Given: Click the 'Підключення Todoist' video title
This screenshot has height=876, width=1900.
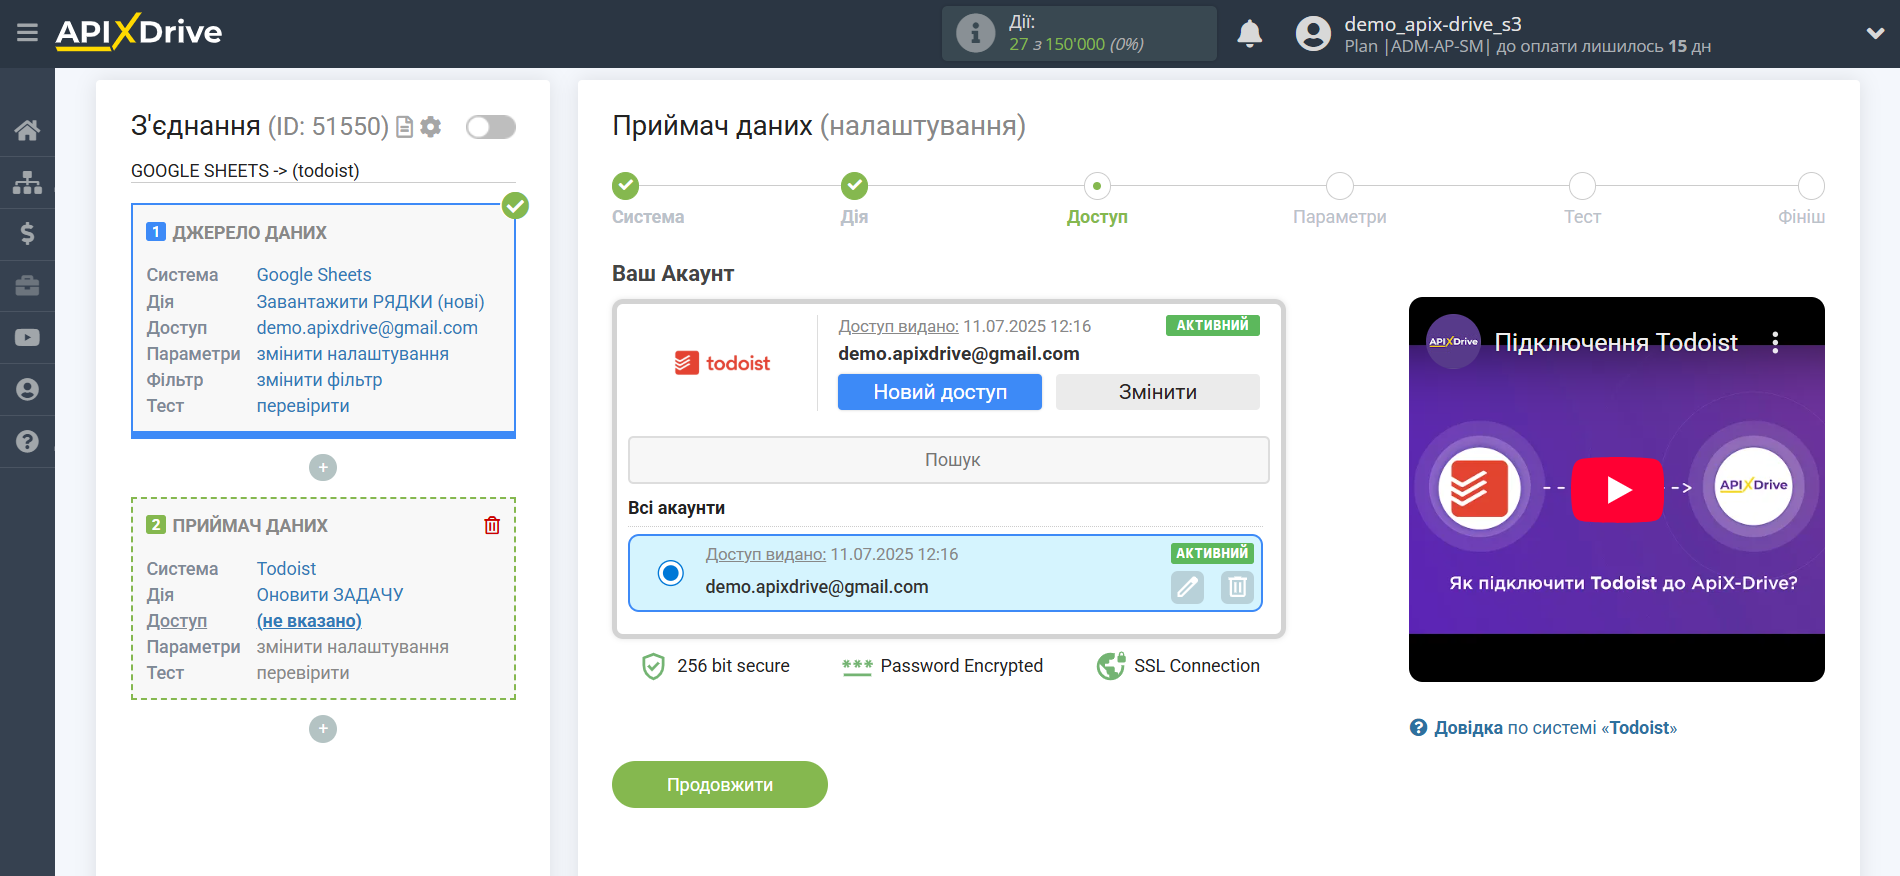Looking at the screenshot, I should pos(1616,343).
